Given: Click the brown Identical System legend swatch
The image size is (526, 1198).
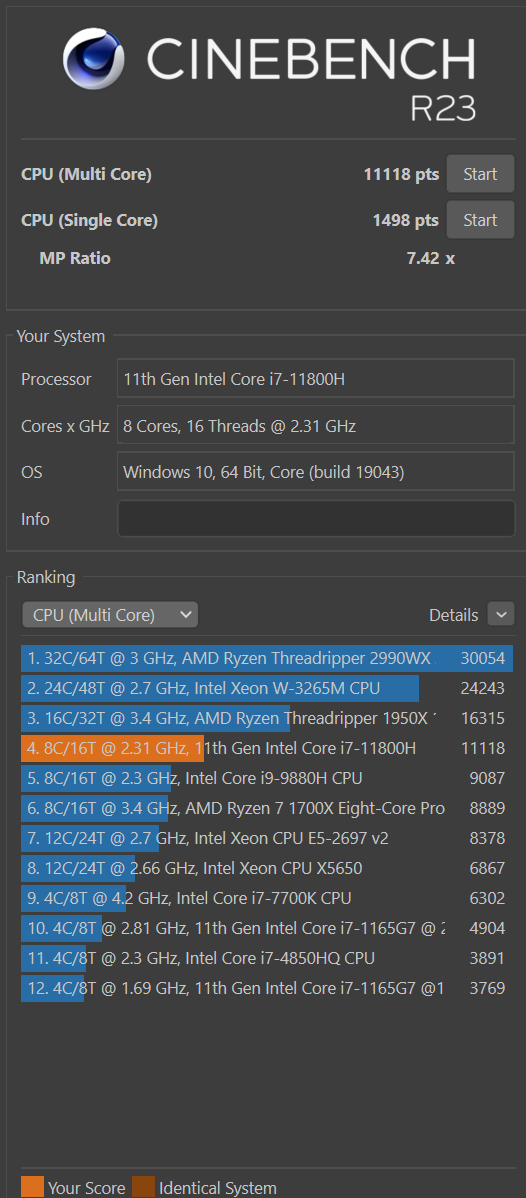Looking at the screenshot, I should pos(143,1187).
